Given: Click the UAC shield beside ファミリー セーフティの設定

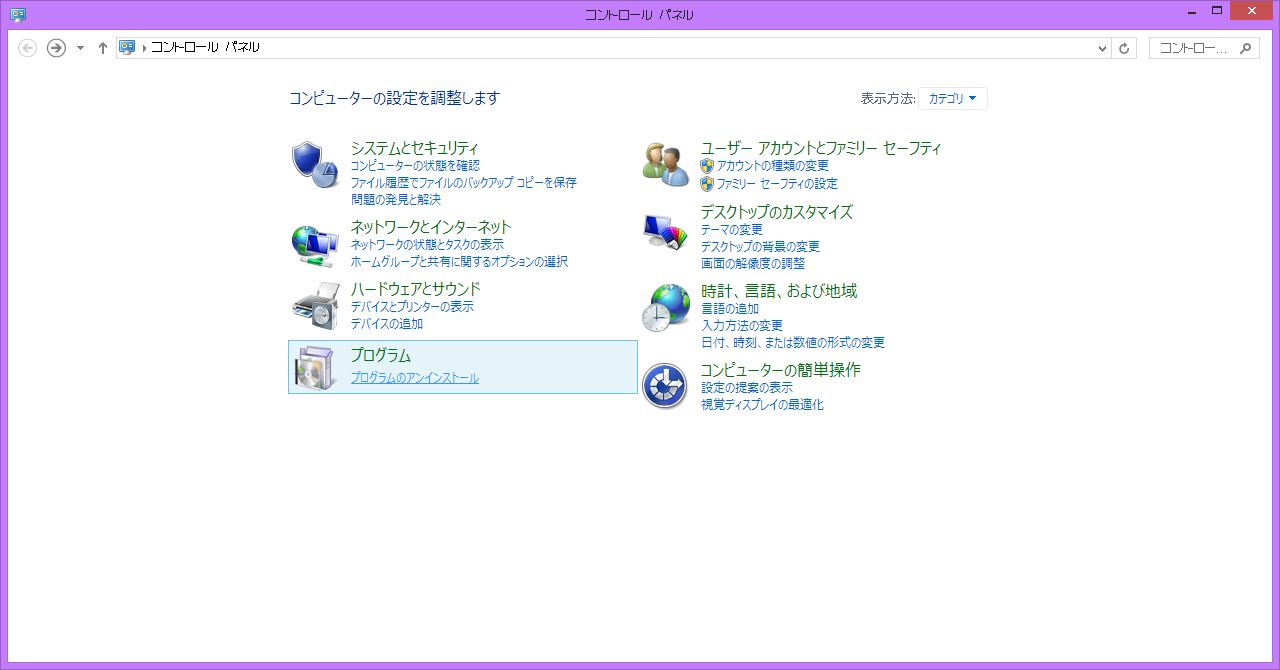Looking at the screenshot, I should tap(707, 184).
